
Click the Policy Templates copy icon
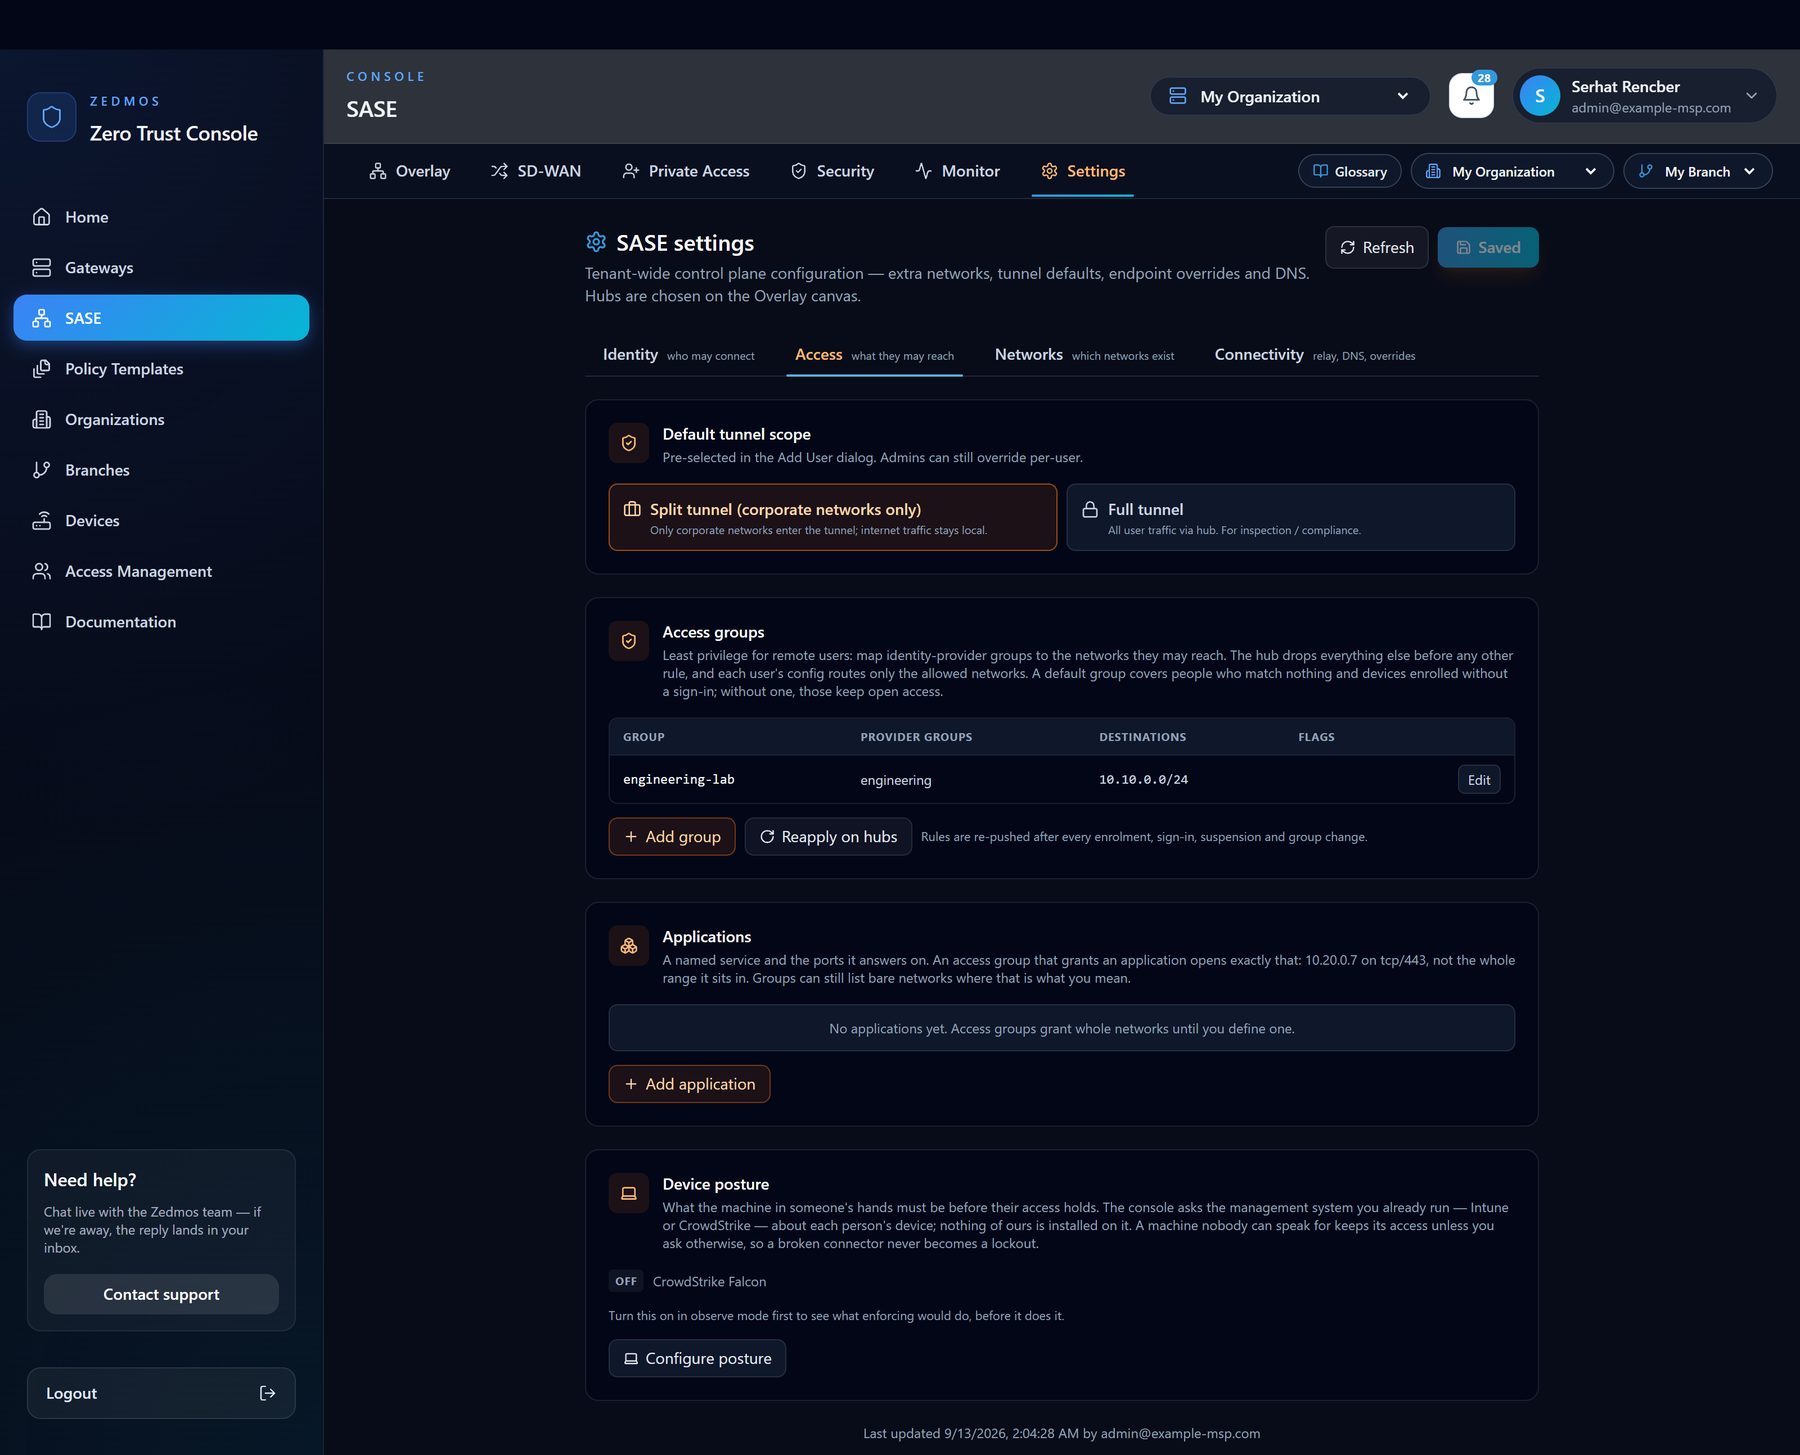point(41,369)
